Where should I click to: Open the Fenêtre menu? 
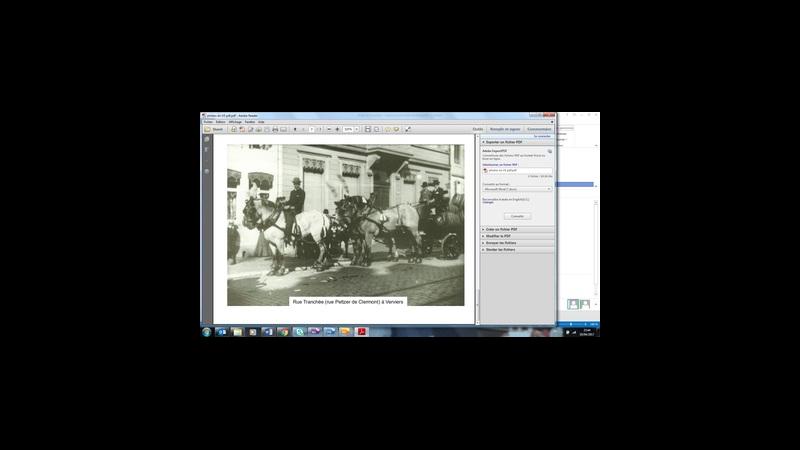(x=249, y=122)
